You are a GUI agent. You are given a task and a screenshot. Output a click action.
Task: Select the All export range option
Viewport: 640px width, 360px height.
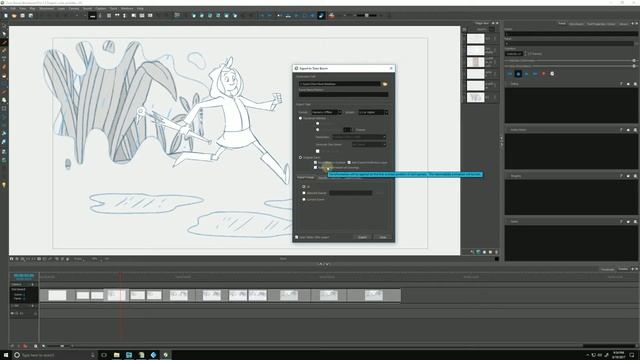point(304,187)
